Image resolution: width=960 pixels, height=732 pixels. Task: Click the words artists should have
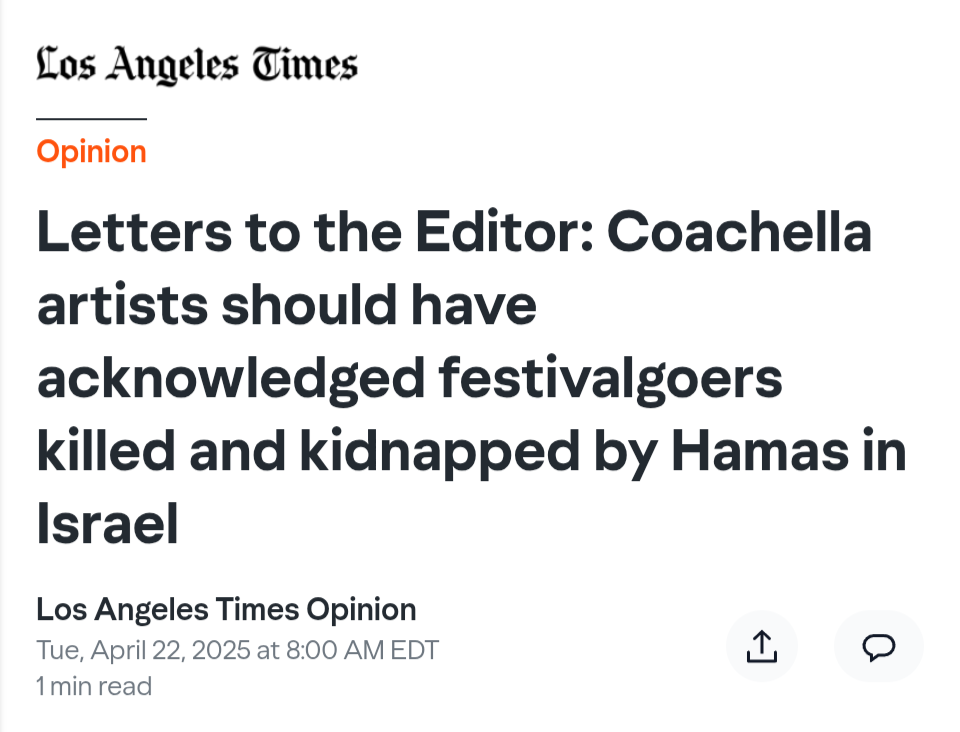click(287, 305)
